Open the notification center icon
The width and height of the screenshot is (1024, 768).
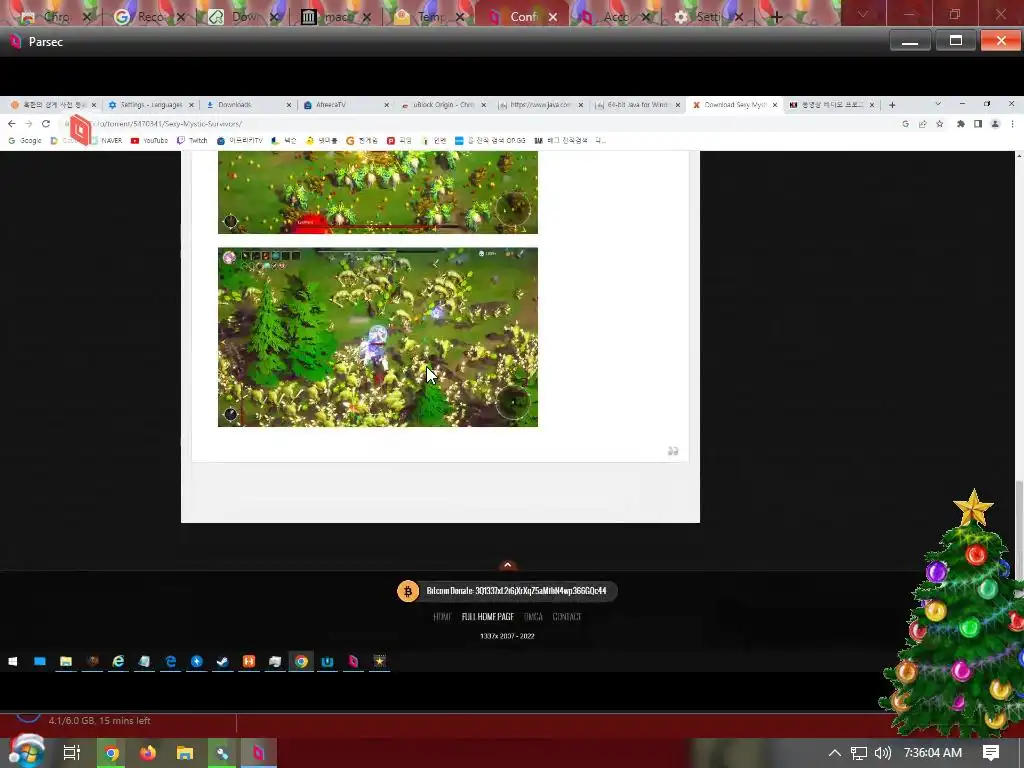pos(991,753)
